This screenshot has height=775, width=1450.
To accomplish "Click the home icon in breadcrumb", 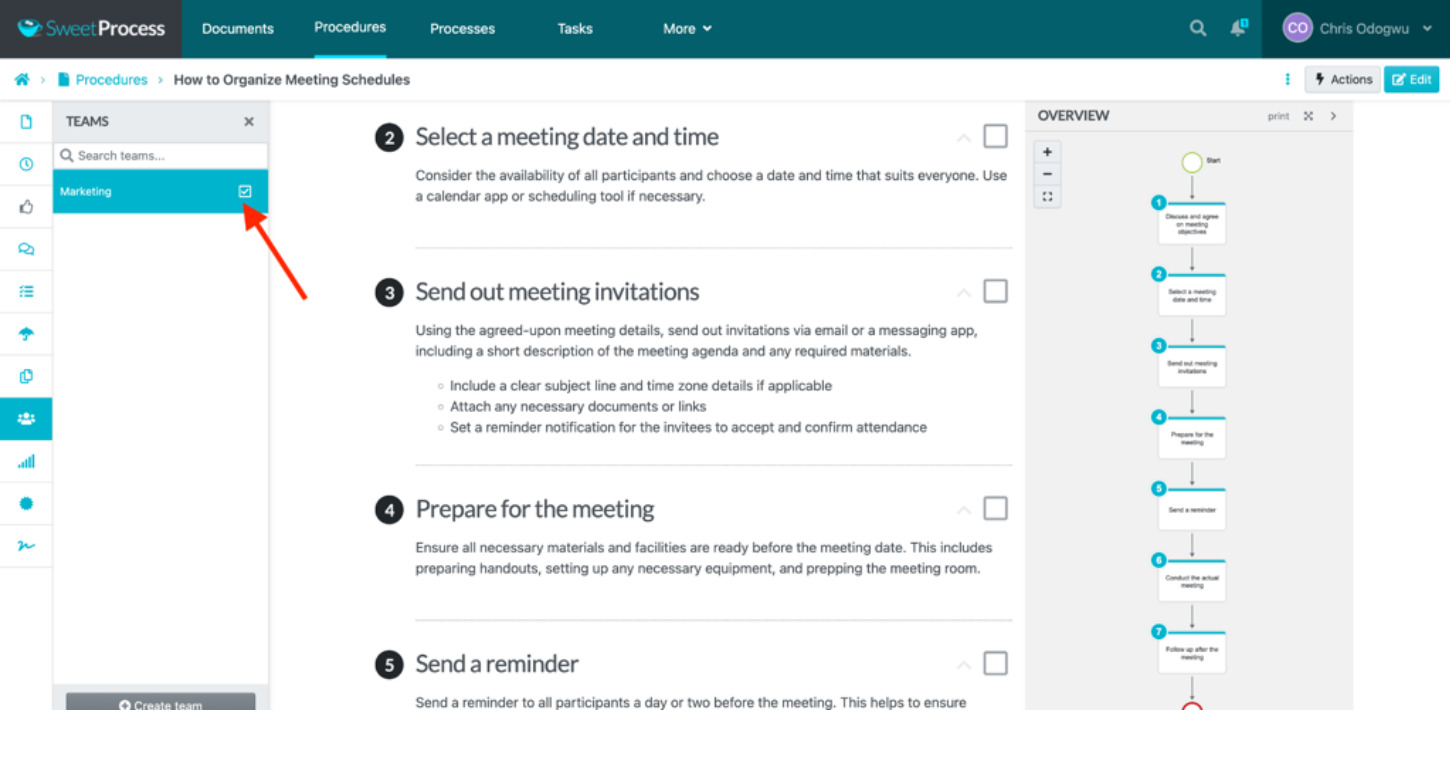I will [21, 80].
